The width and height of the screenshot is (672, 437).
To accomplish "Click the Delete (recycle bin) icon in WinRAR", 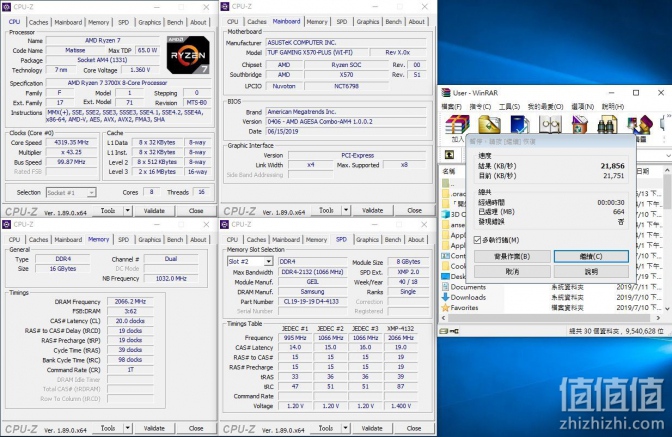I will click(x=579, y=125).
